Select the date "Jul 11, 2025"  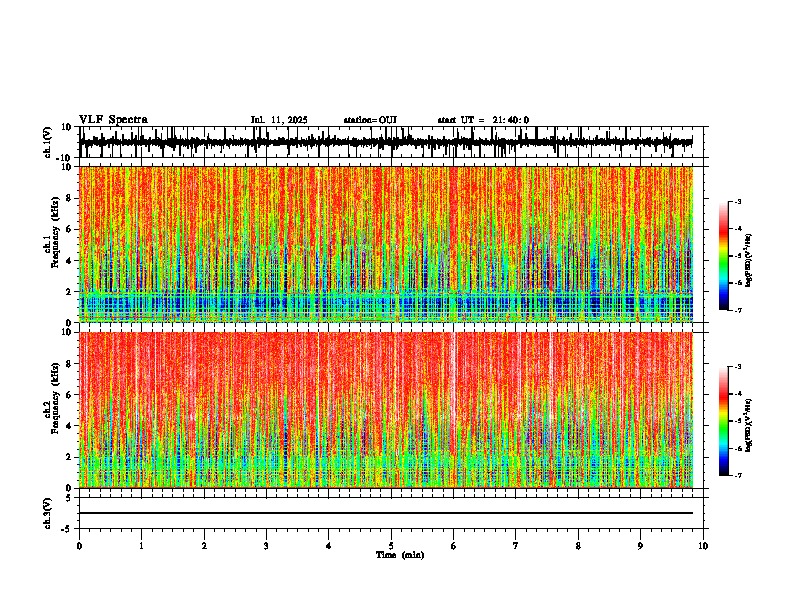click(279, 120)
